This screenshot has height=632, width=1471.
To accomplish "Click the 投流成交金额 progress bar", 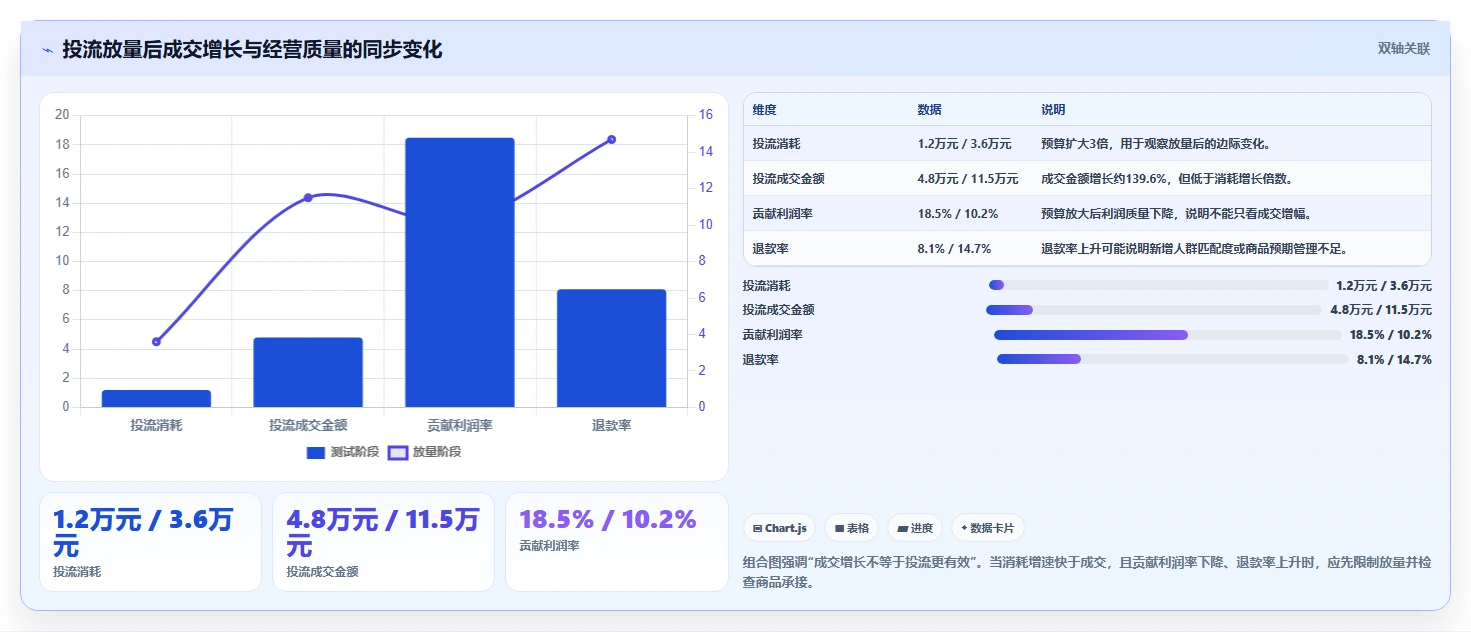I will point(1154,310).
